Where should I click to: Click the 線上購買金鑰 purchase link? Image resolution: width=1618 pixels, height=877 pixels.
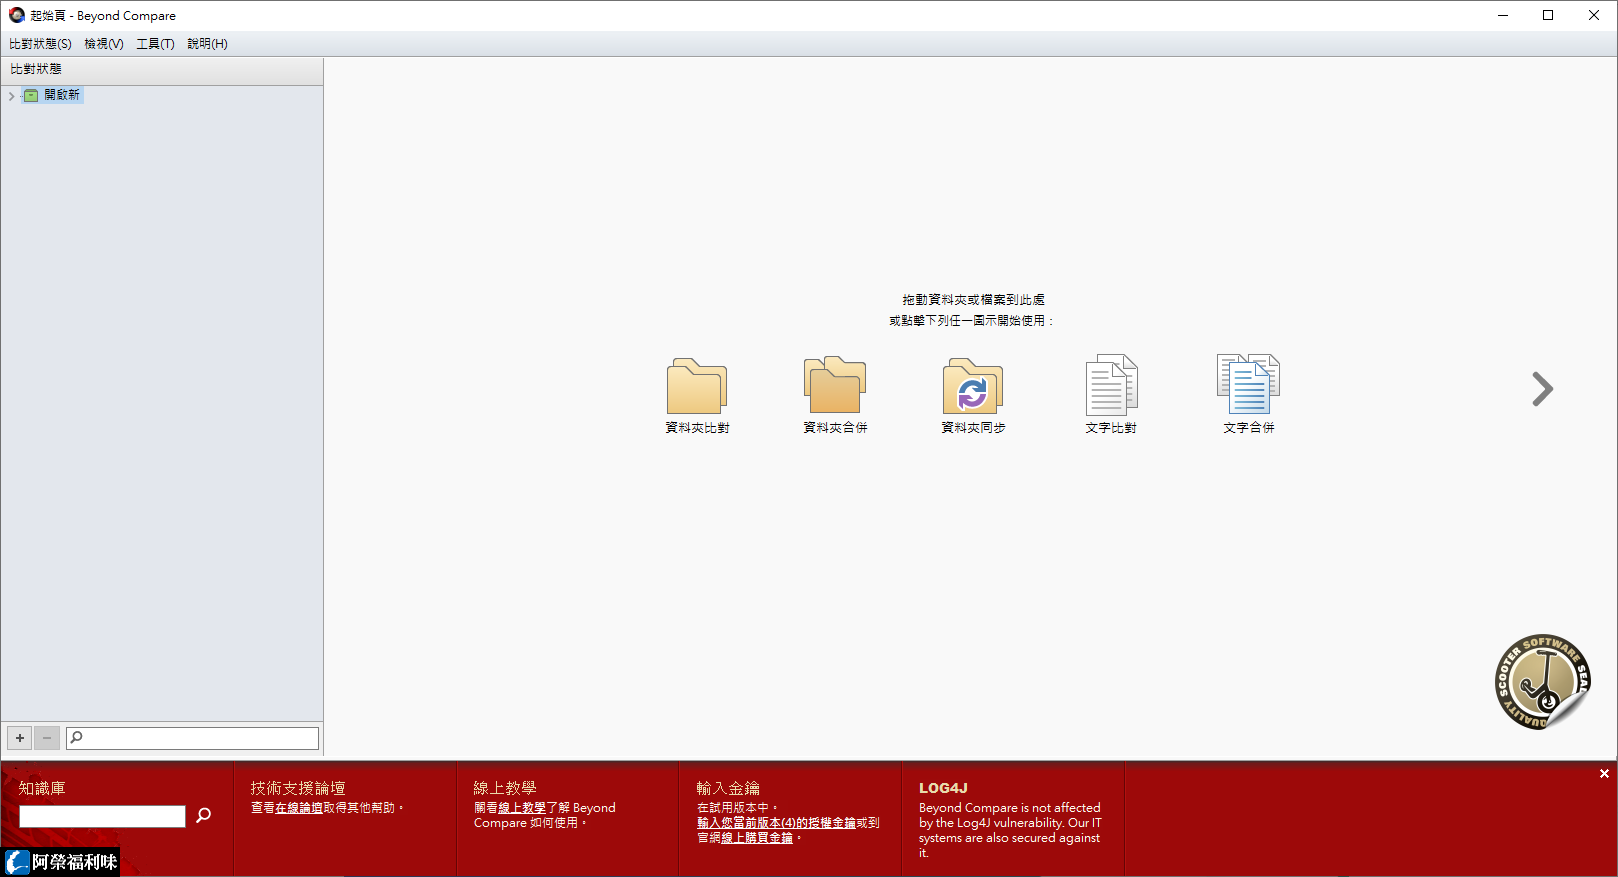coord(757,838)
